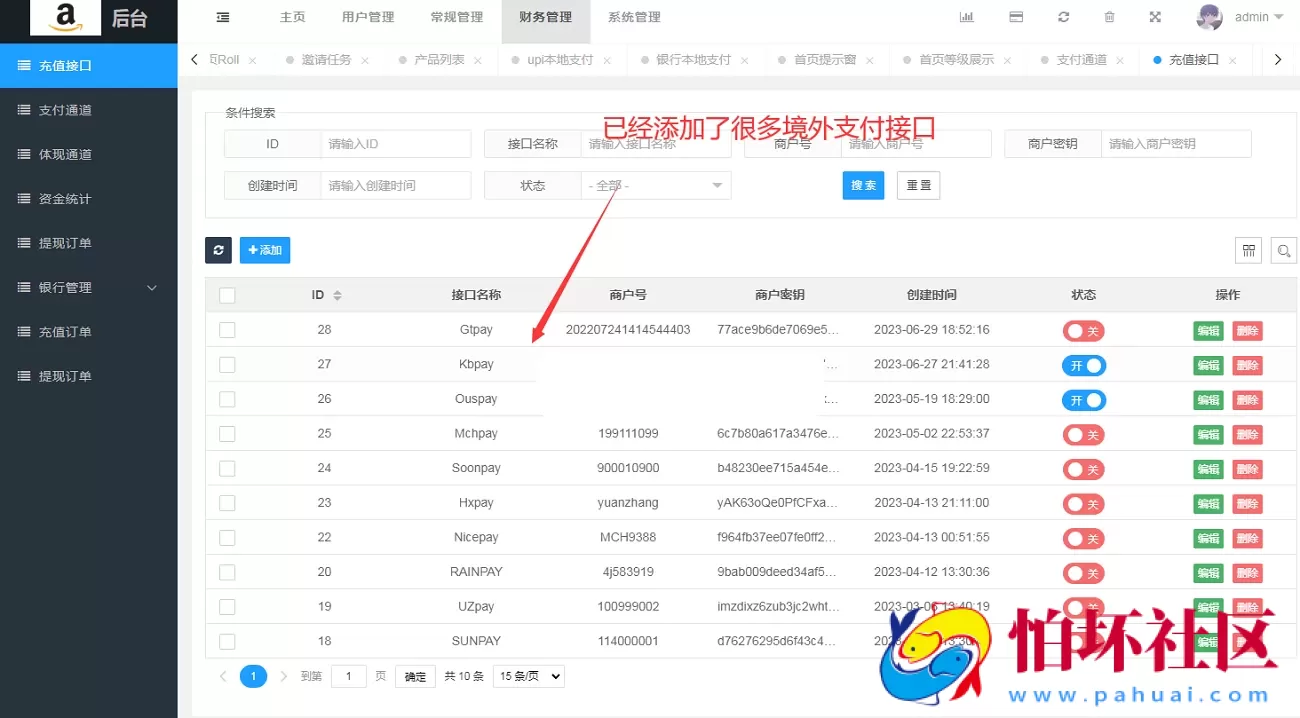Viewport: 1300px width, 718px height.
Task: Switch to the 财务管理 menu tab
Action: click(545, 16)
